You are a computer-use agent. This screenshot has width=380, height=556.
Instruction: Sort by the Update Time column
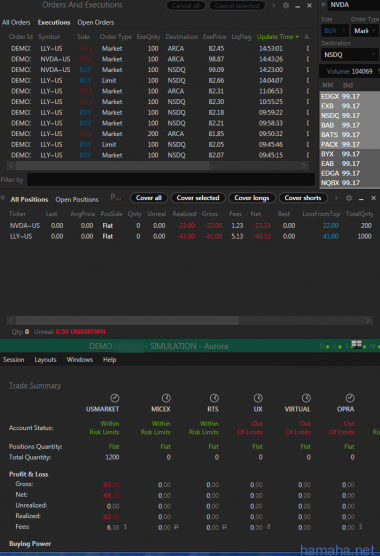[x=278, y=37]
